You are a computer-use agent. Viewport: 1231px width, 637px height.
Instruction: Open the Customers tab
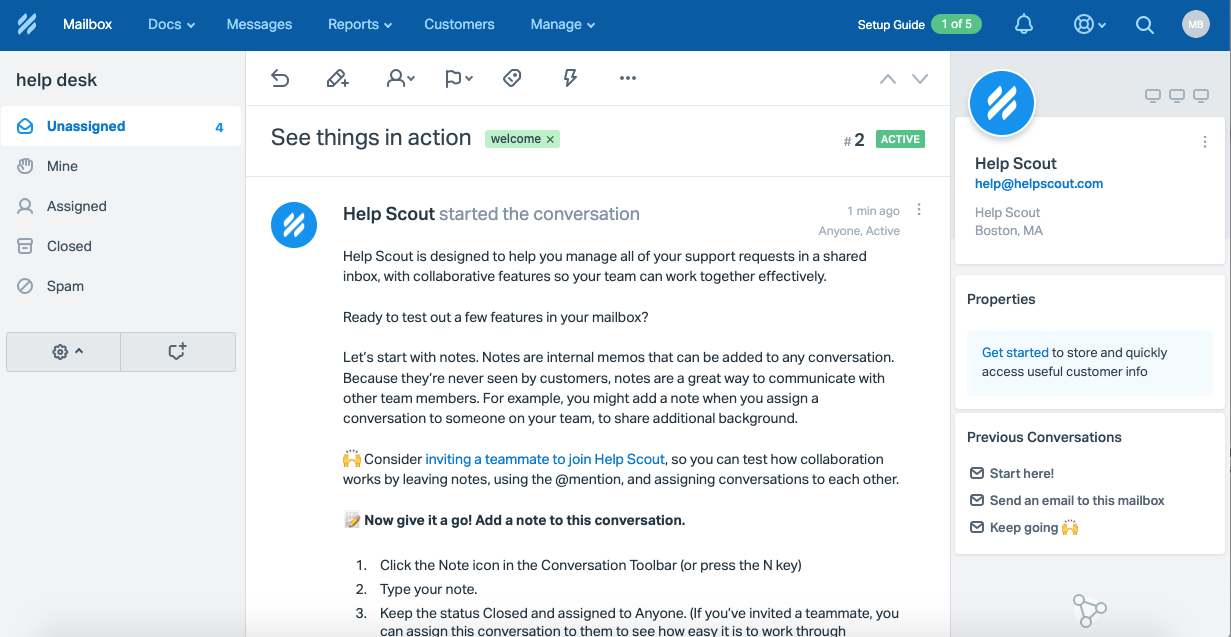(459, 24)
